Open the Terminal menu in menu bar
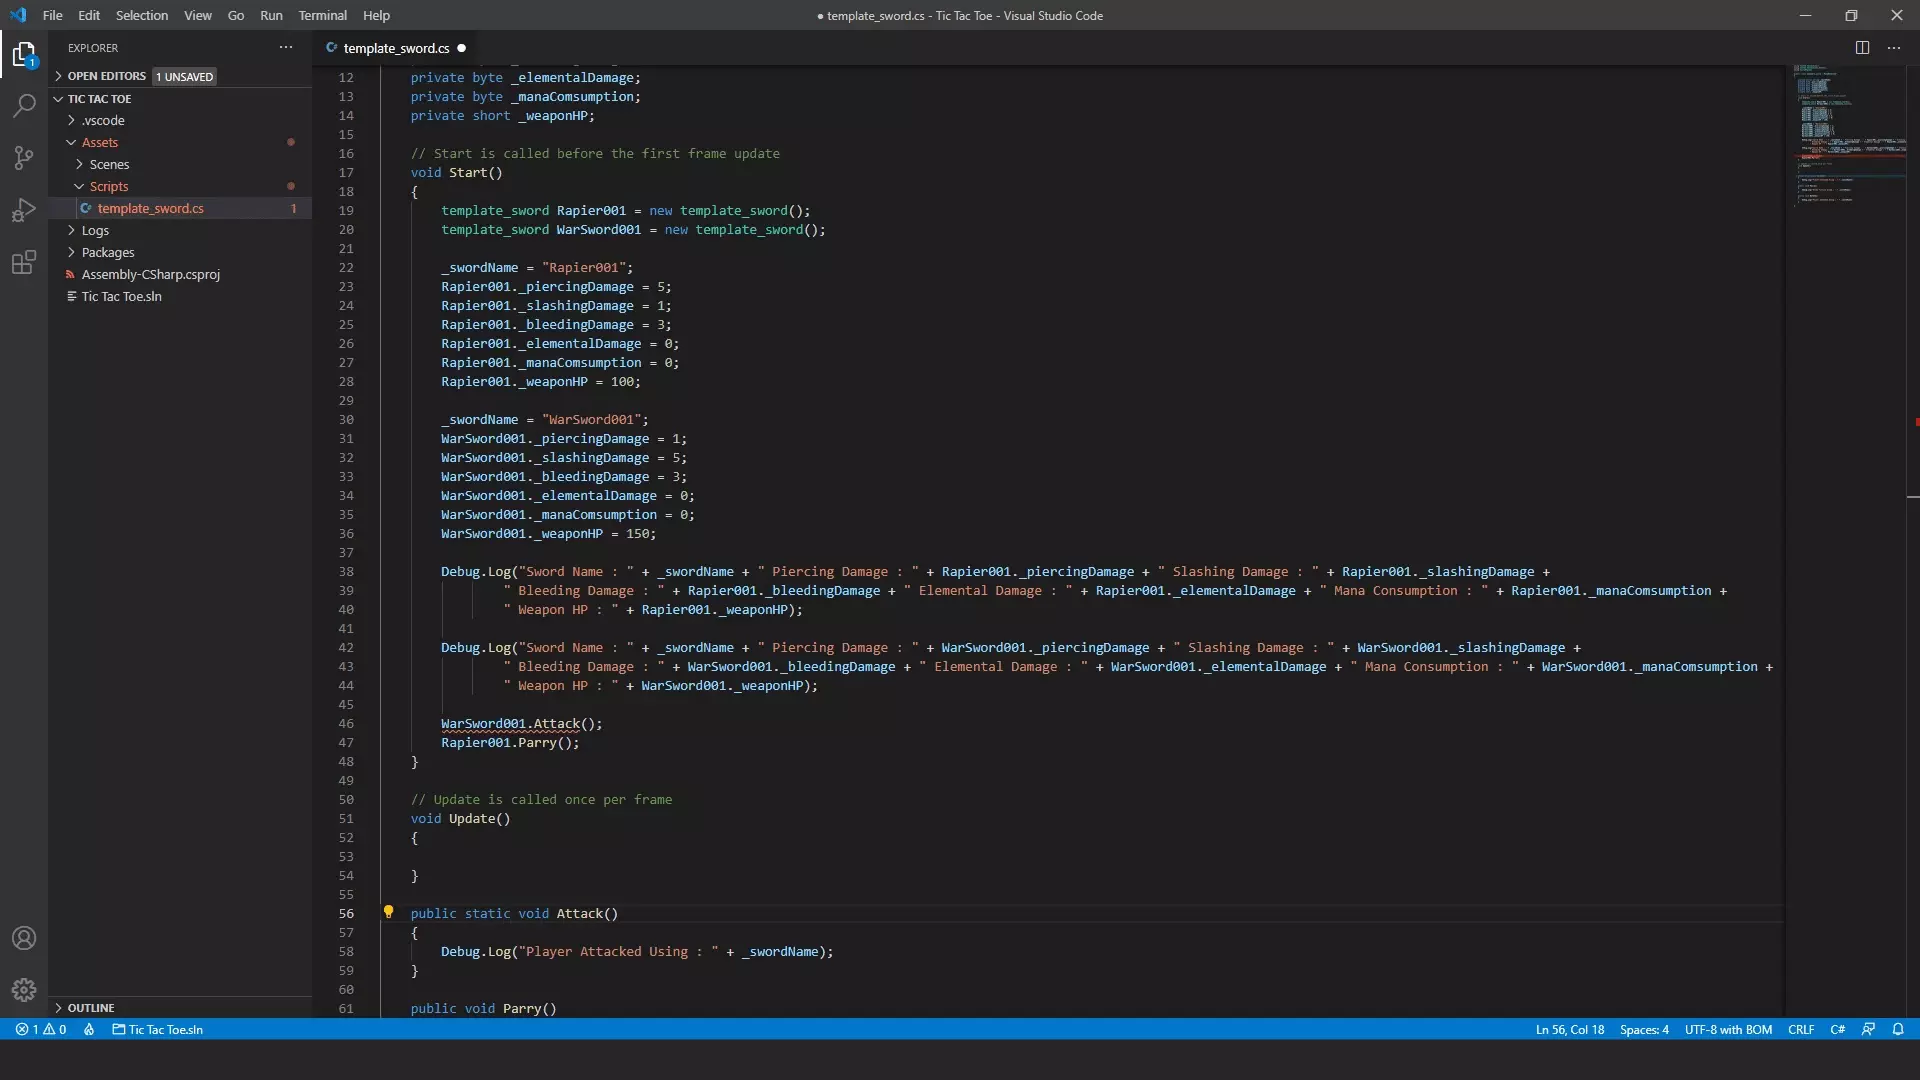 pyautogui.click(x=322, y=15)
